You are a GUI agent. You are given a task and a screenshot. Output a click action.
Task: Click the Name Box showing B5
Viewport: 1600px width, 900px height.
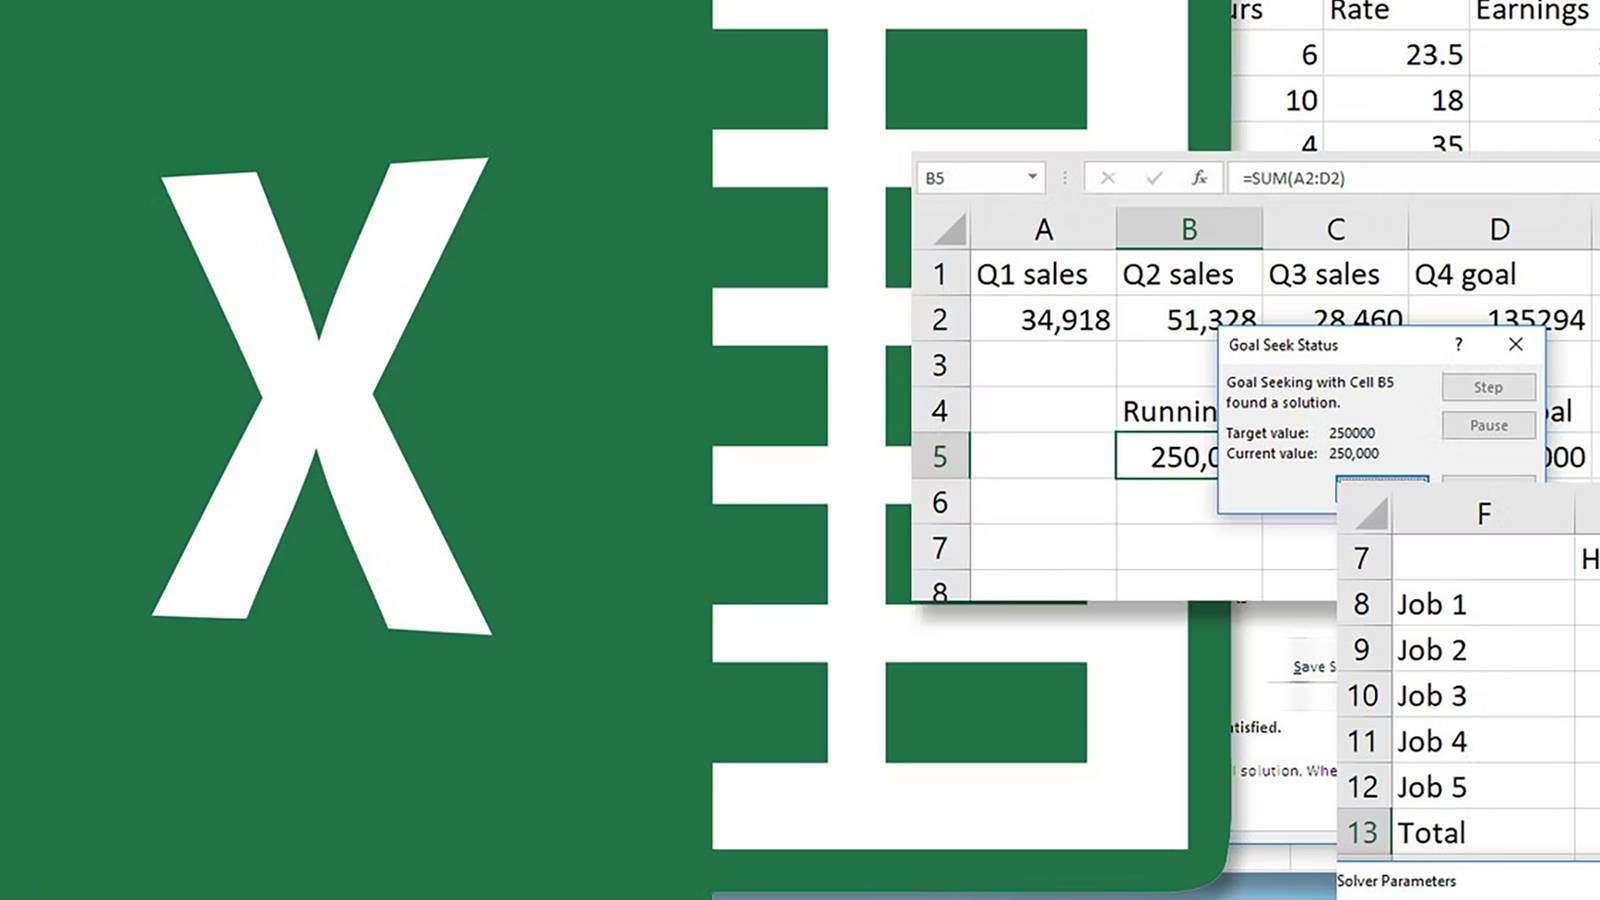pyautogui.click(x=981, y=178)
